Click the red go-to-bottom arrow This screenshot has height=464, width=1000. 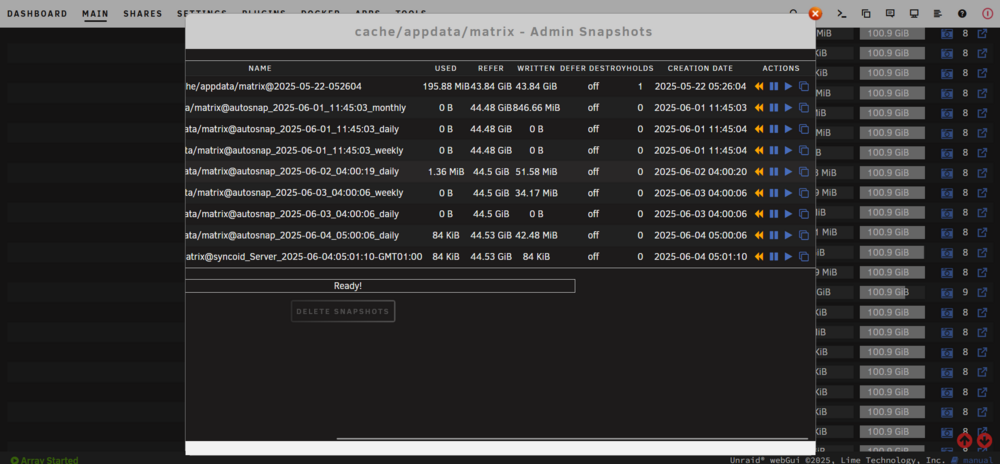pyautogui.click(x=985, y=440)
